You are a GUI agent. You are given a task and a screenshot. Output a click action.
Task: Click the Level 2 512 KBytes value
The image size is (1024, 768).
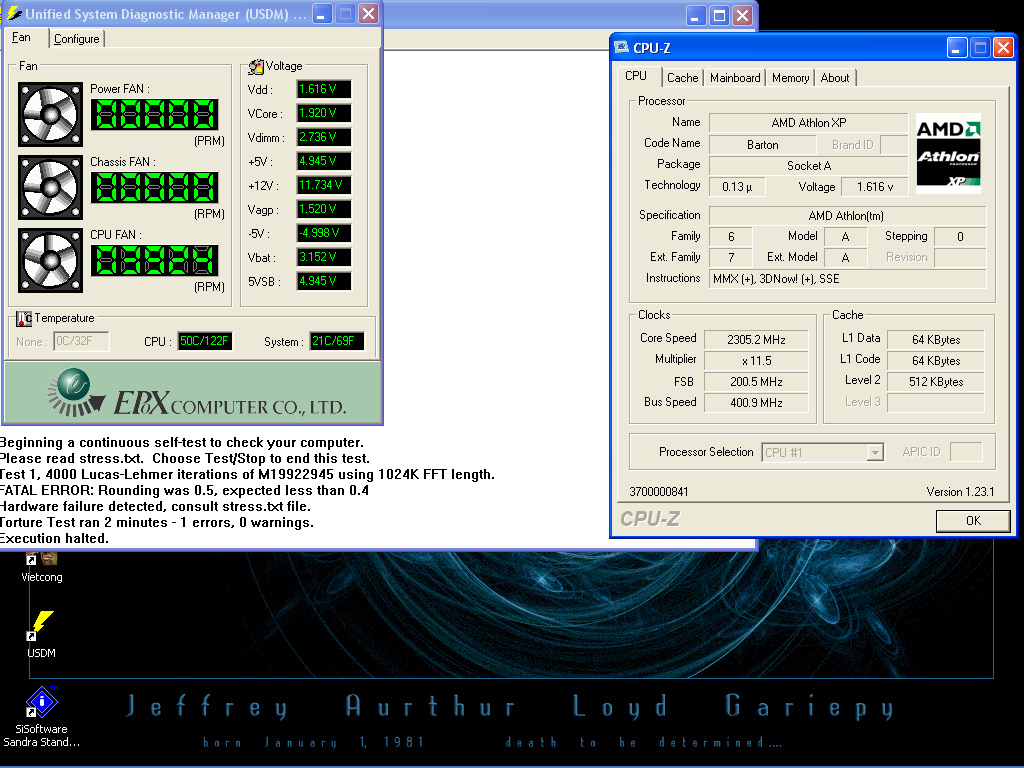(936, 381)
